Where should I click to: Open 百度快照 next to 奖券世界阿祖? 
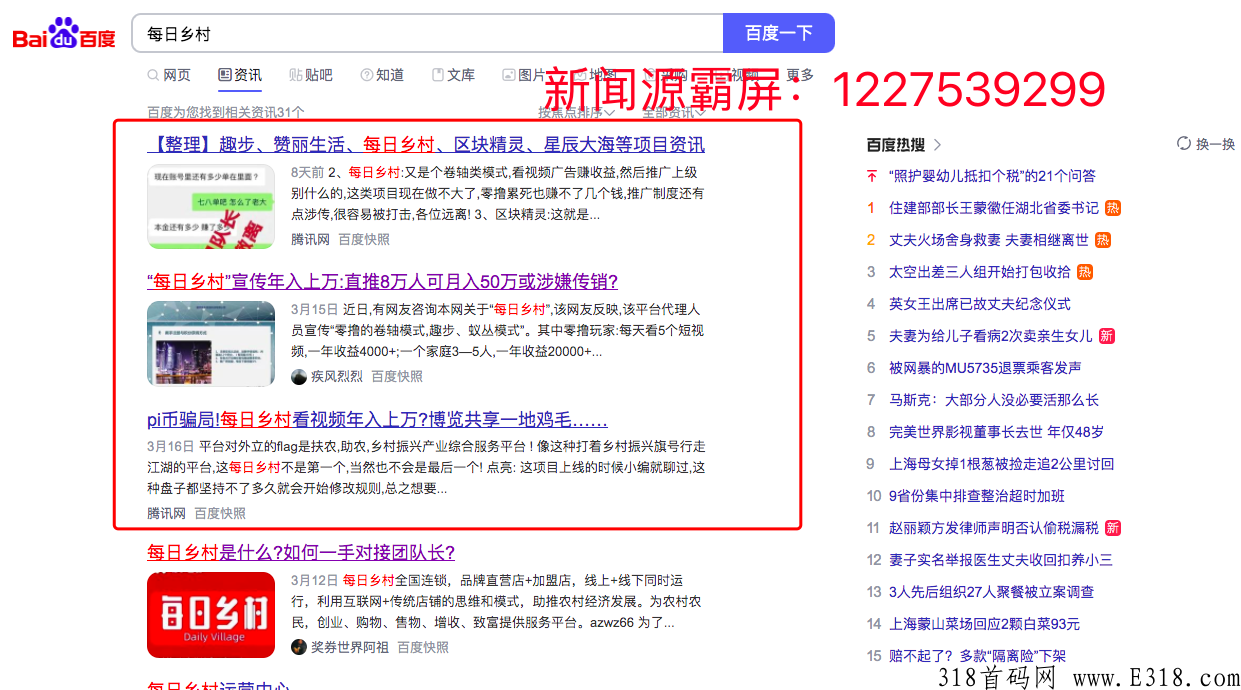pyautogui.click(x=423, y=648)
